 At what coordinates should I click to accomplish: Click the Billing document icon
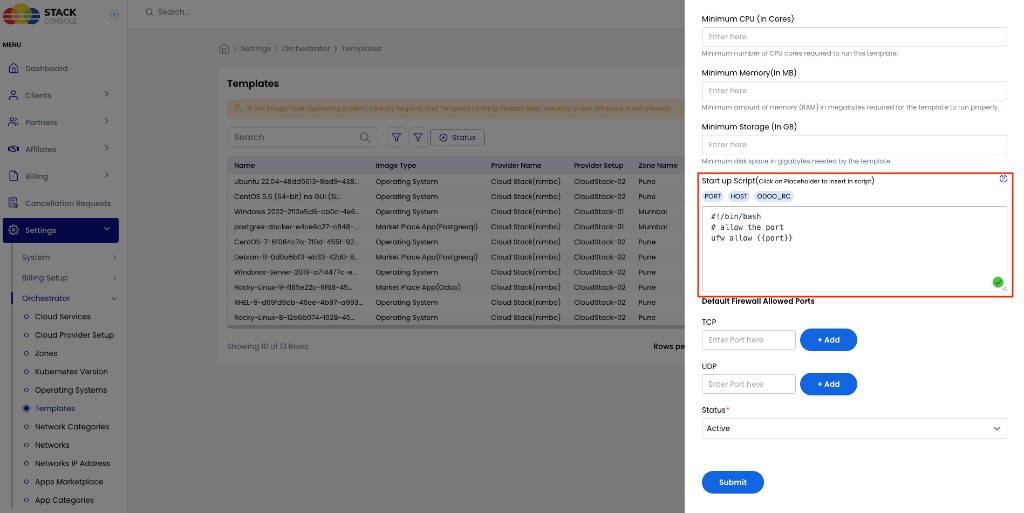(14, 176)
